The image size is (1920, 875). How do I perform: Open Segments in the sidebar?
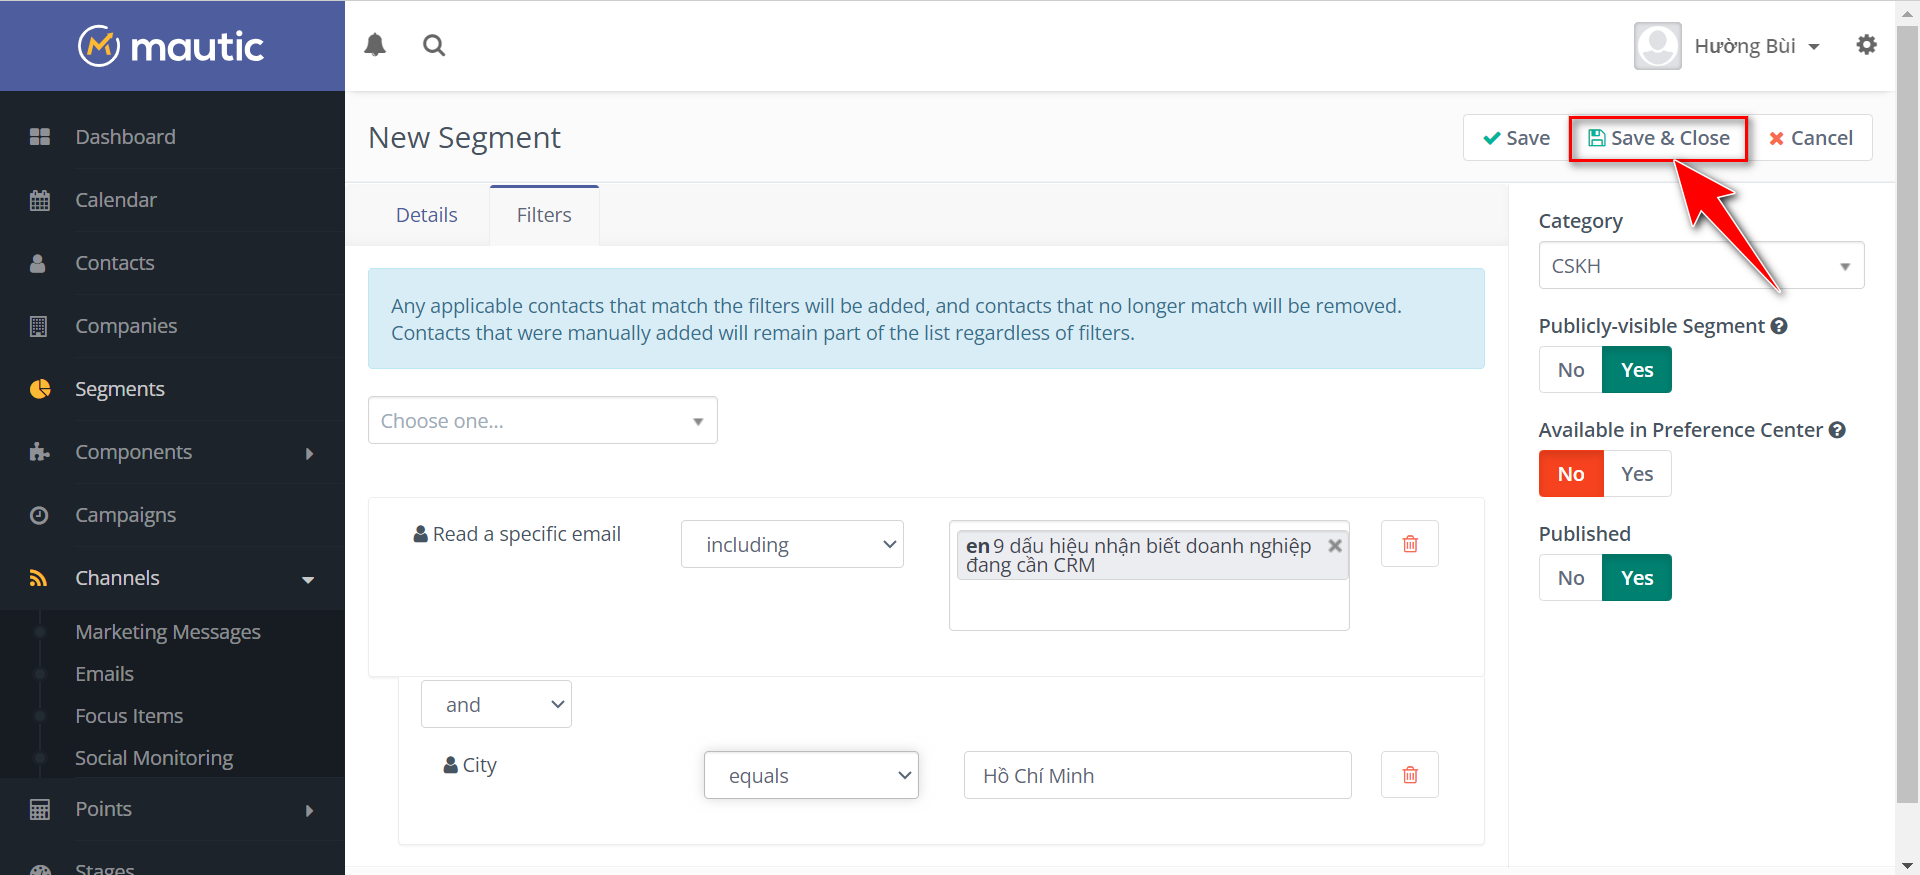120,389
